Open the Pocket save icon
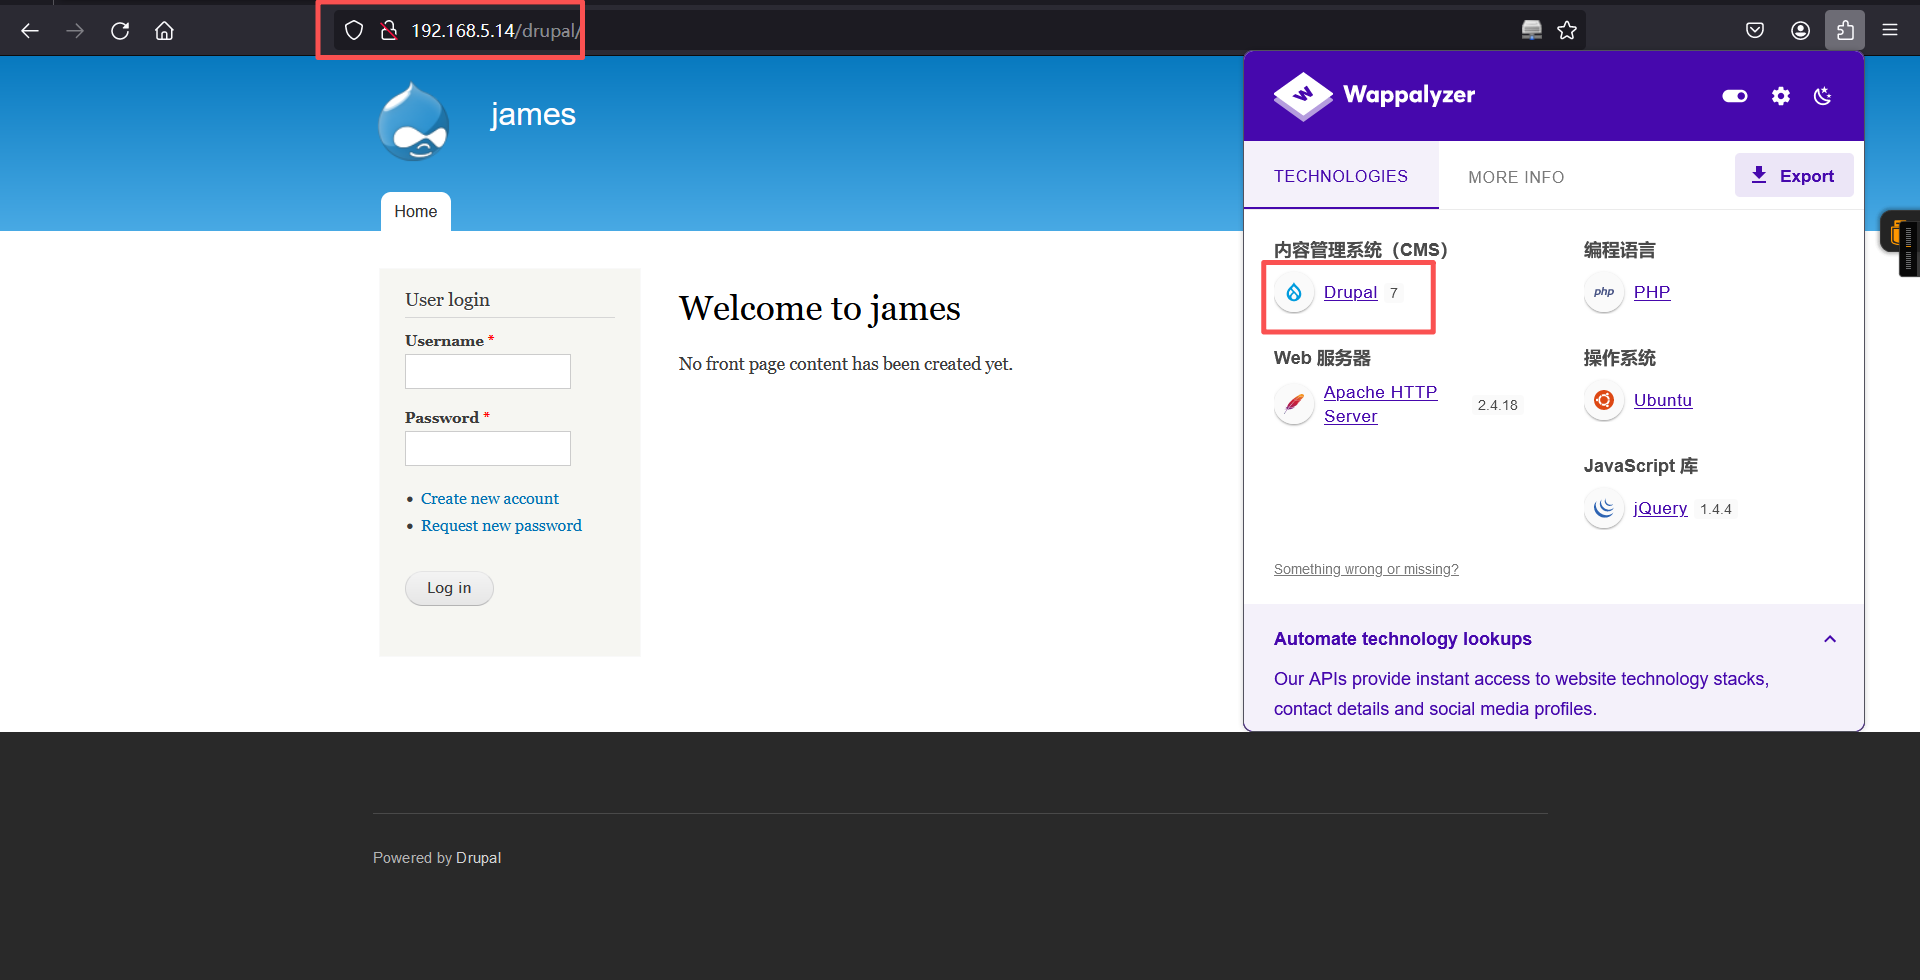Viewport: 1920px width, 980px height. coord(1755,31)
